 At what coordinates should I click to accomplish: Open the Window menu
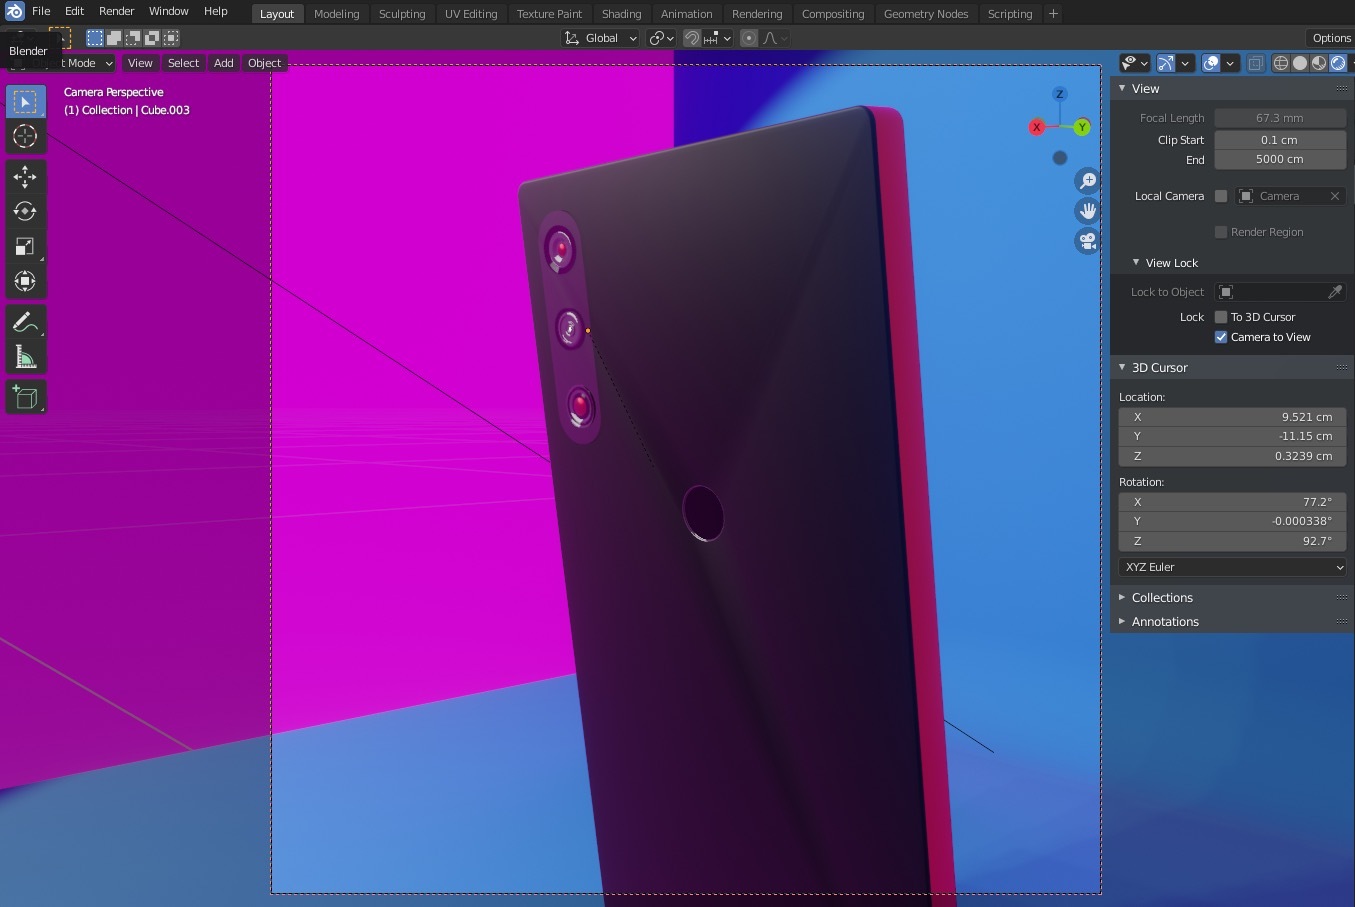click(x=169, y=11)
